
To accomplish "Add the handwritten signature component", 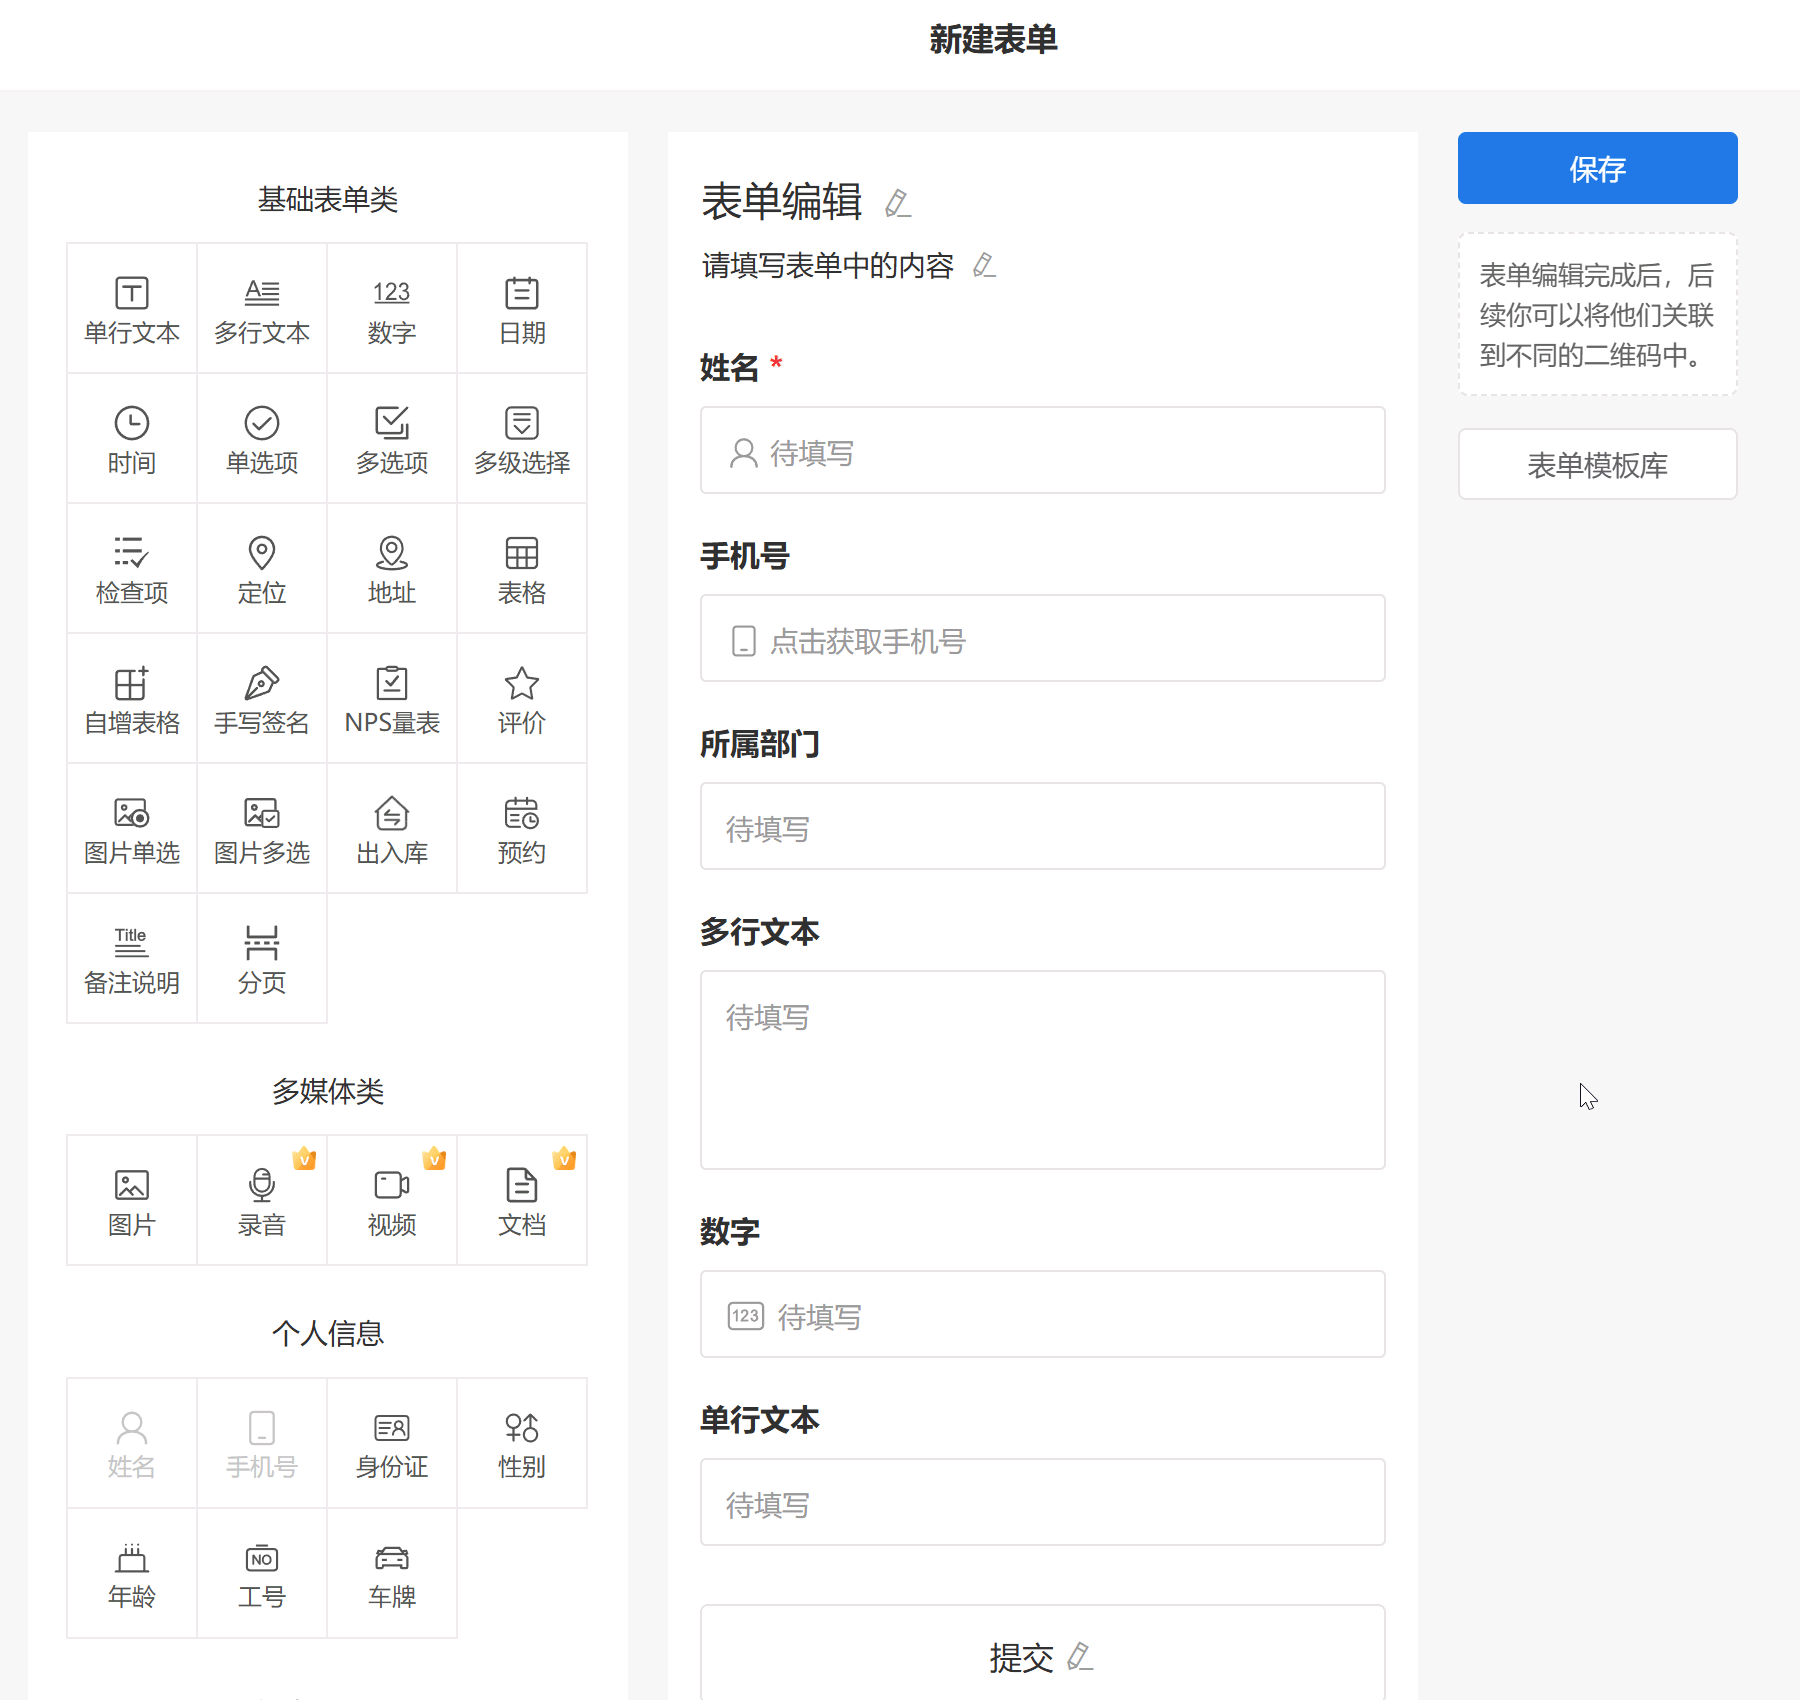I will pyautogui.click(x=262, y=699).
